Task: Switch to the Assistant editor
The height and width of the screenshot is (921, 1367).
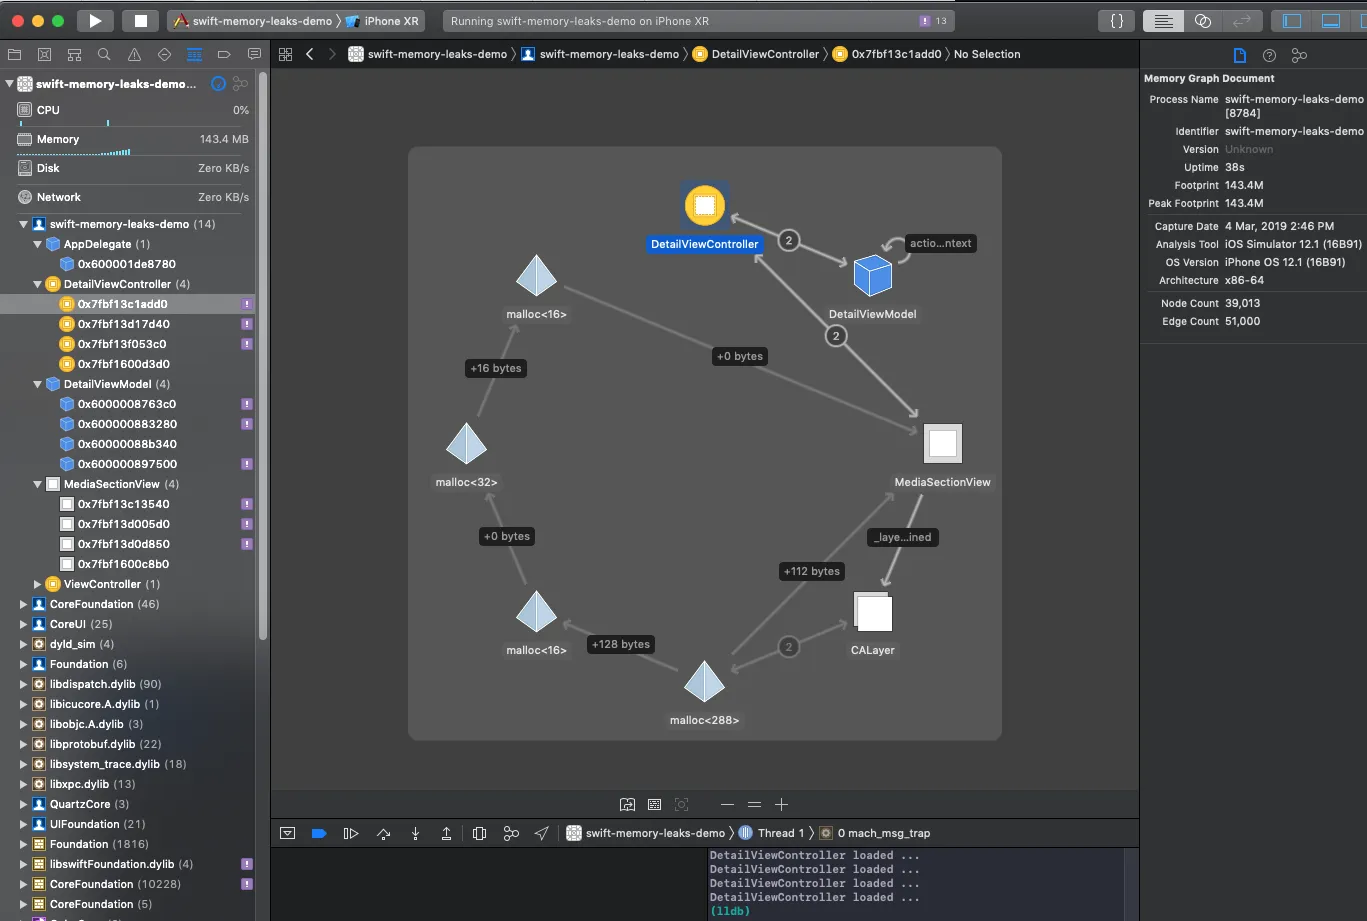Action: click(x=1203, y=21)
